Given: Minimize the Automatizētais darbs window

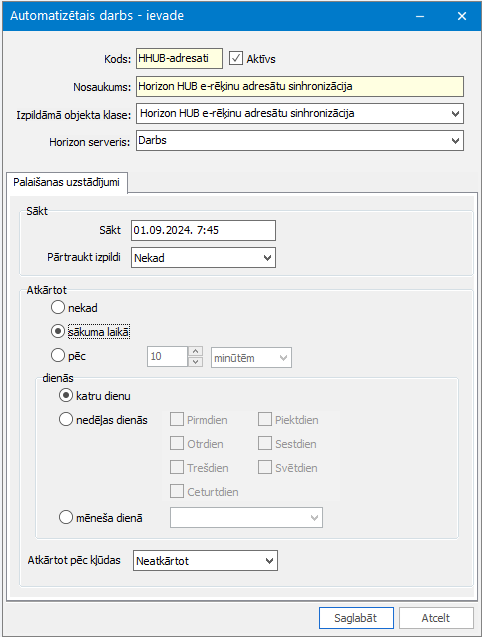Looking at the screenshot, I should click(420, 16).
